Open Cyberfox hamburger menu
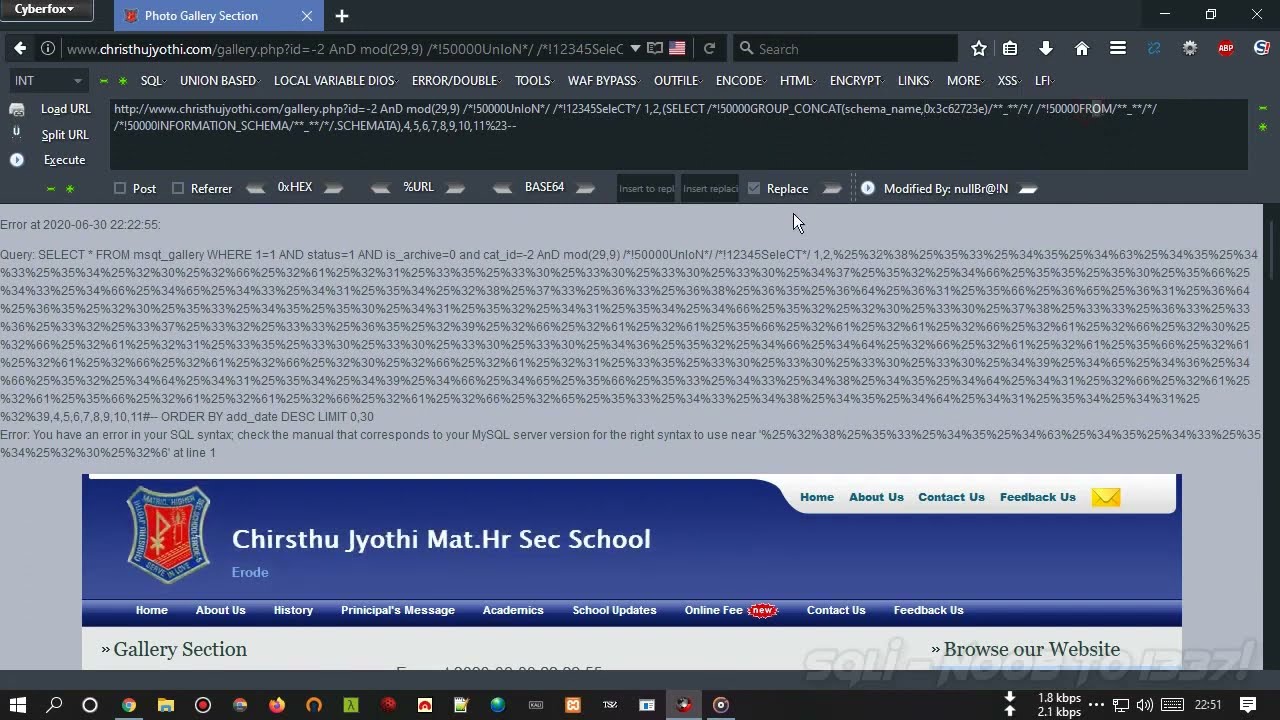The image size is (1280, 720). coord(1118,48)
